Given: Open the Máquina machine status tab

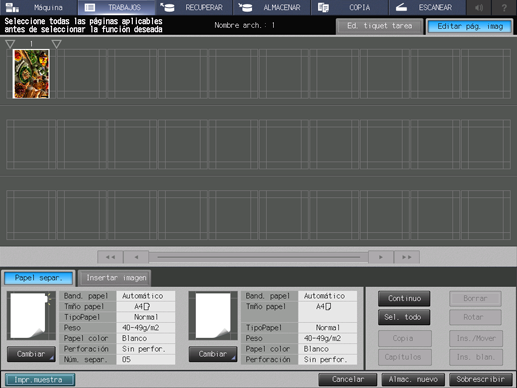Looking at the screenshot, I should coord(38,7).
